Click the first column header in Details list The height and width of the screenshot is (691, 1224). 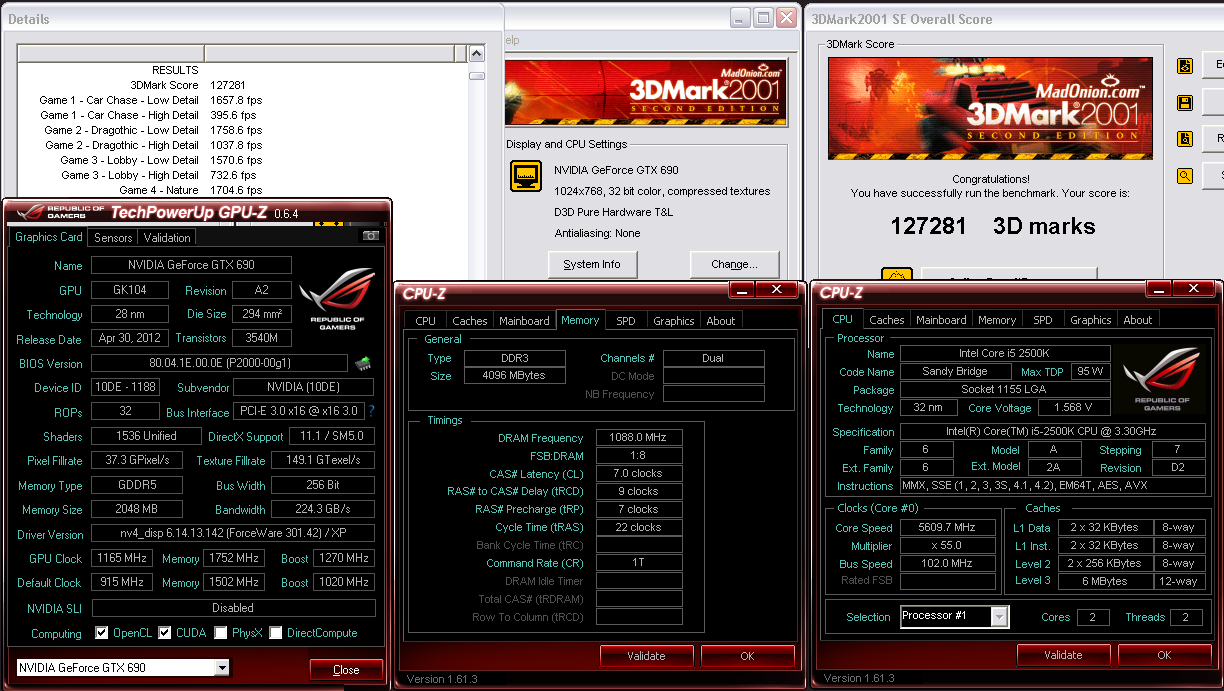click(x=111, y=53)
